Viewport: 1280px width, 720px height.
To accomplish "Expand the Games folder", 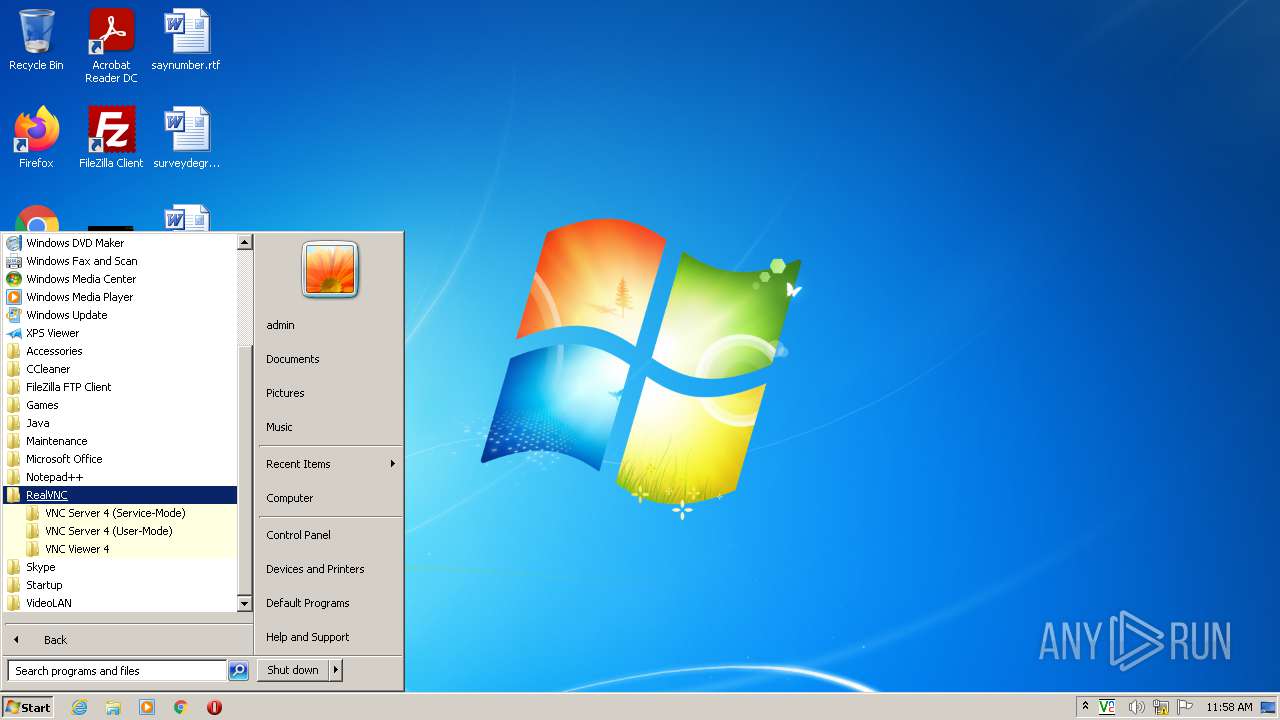I will (x=120, y=405).
